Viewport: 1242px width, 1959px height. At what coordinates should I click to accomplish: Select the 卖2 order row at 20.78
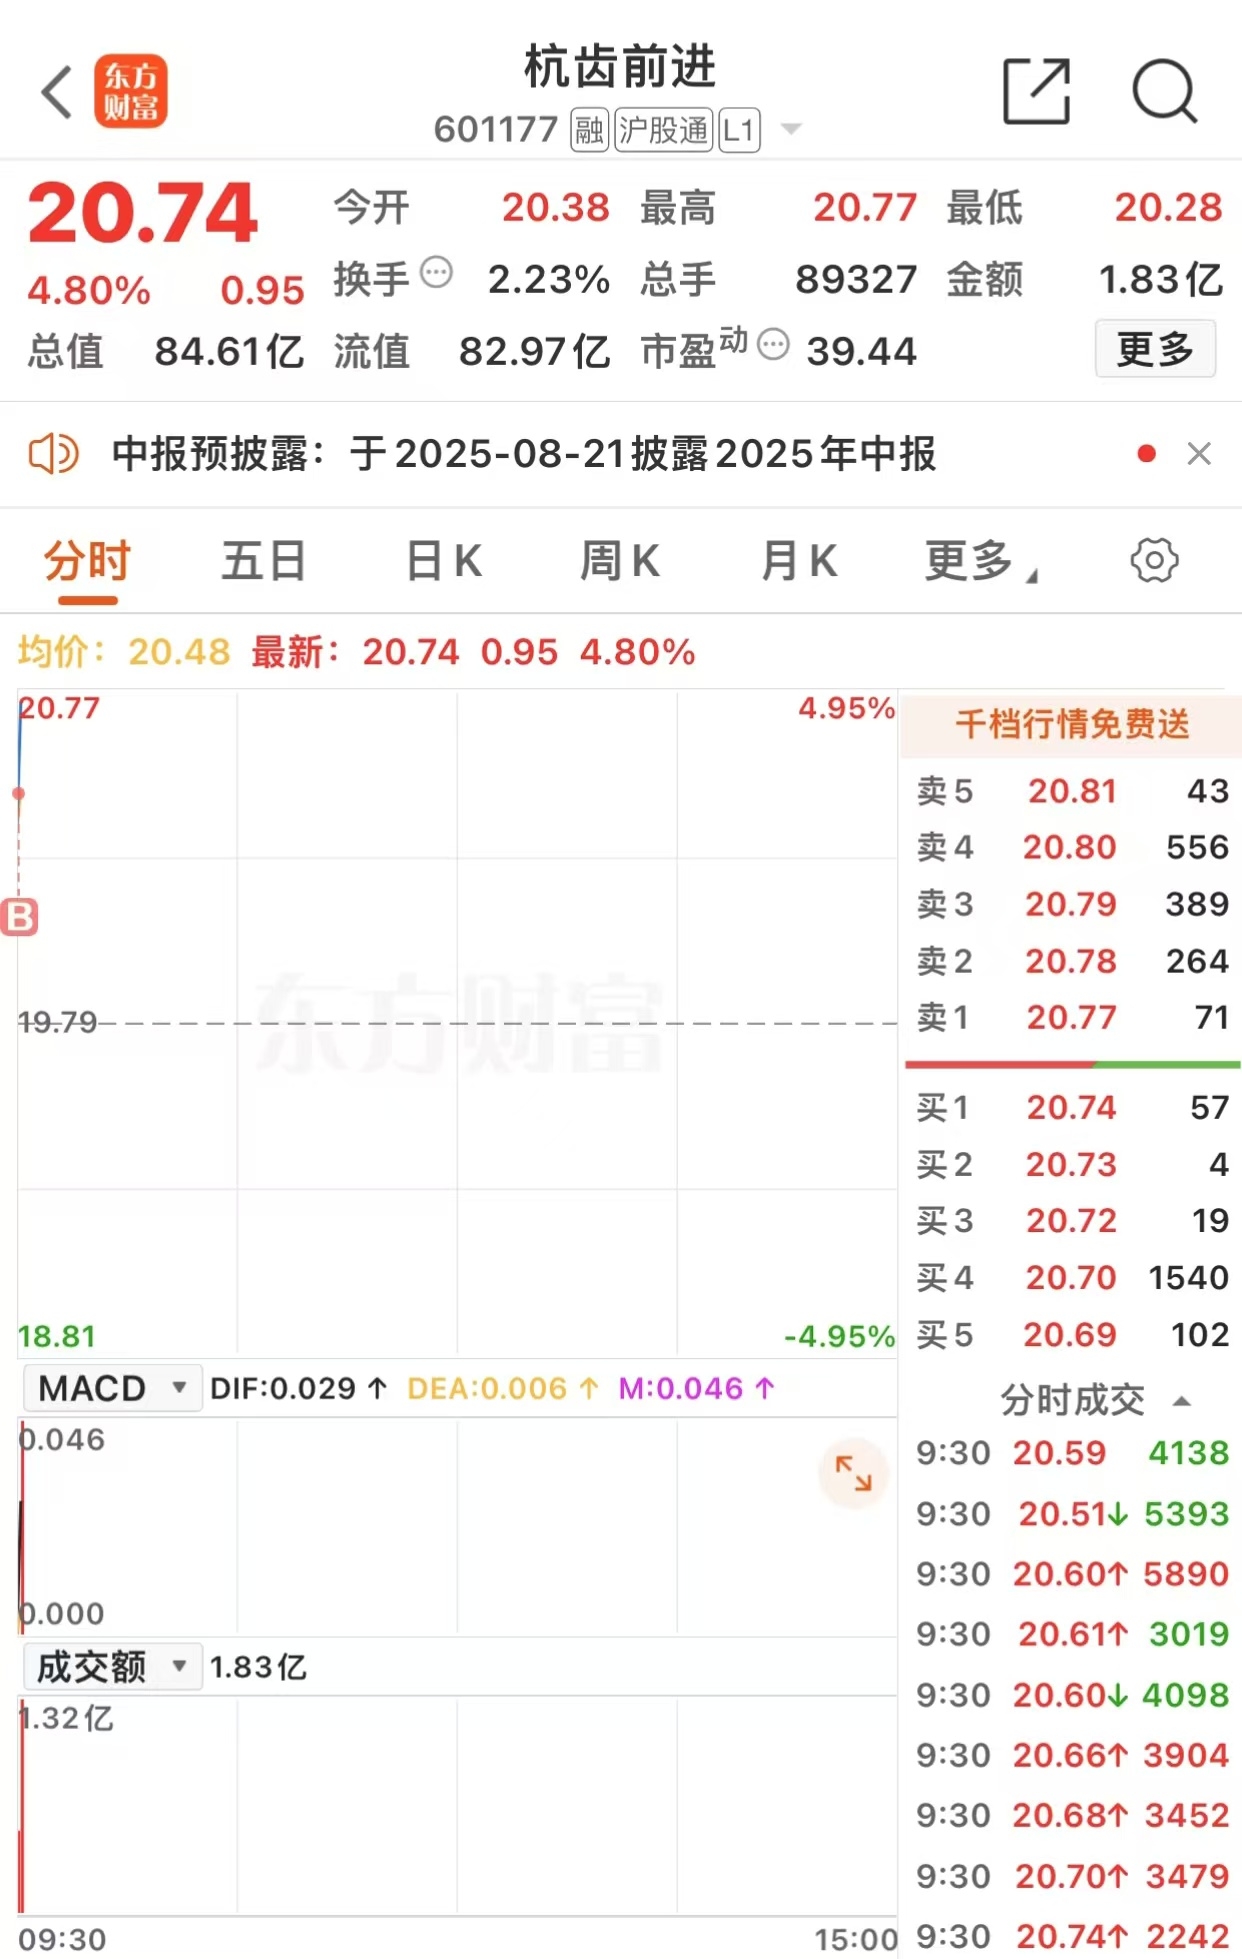click(1072, 961)
